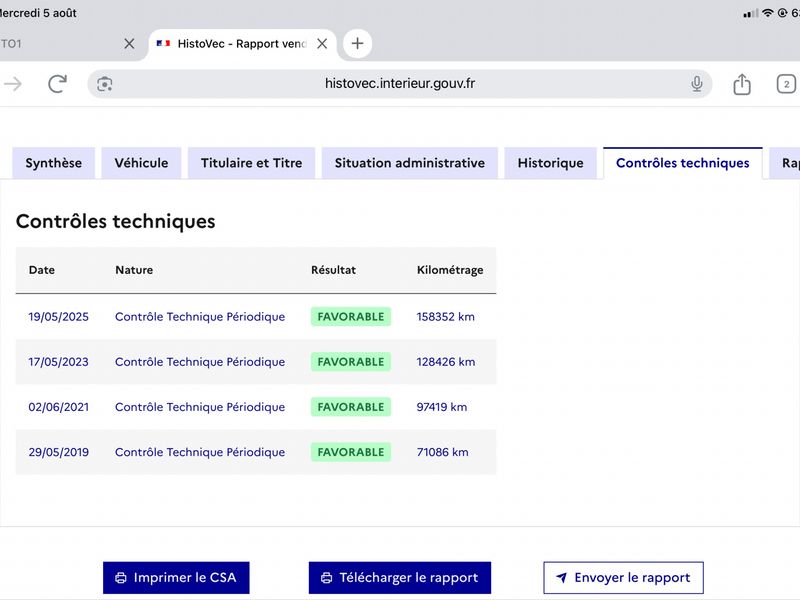Click the 158352 km mileage value
Image resolution: width=800 pixels, height=600 pixels.
tap(445, 316)
